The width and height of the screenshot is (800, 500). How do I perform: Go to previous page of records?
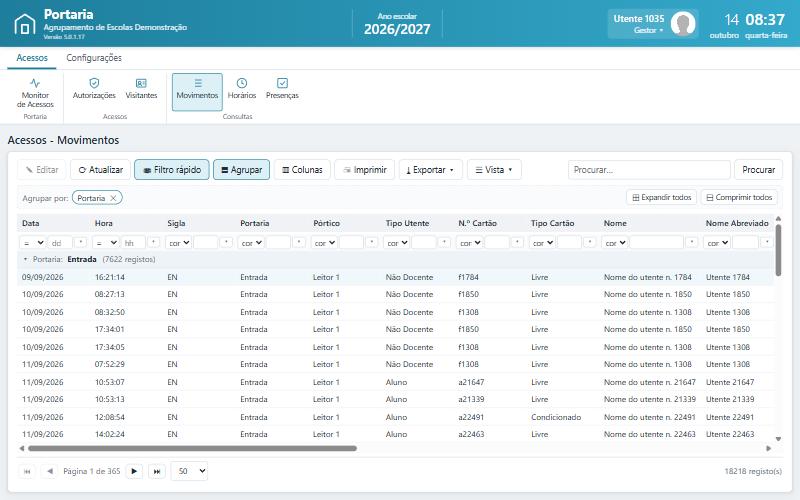coord(49,471)
